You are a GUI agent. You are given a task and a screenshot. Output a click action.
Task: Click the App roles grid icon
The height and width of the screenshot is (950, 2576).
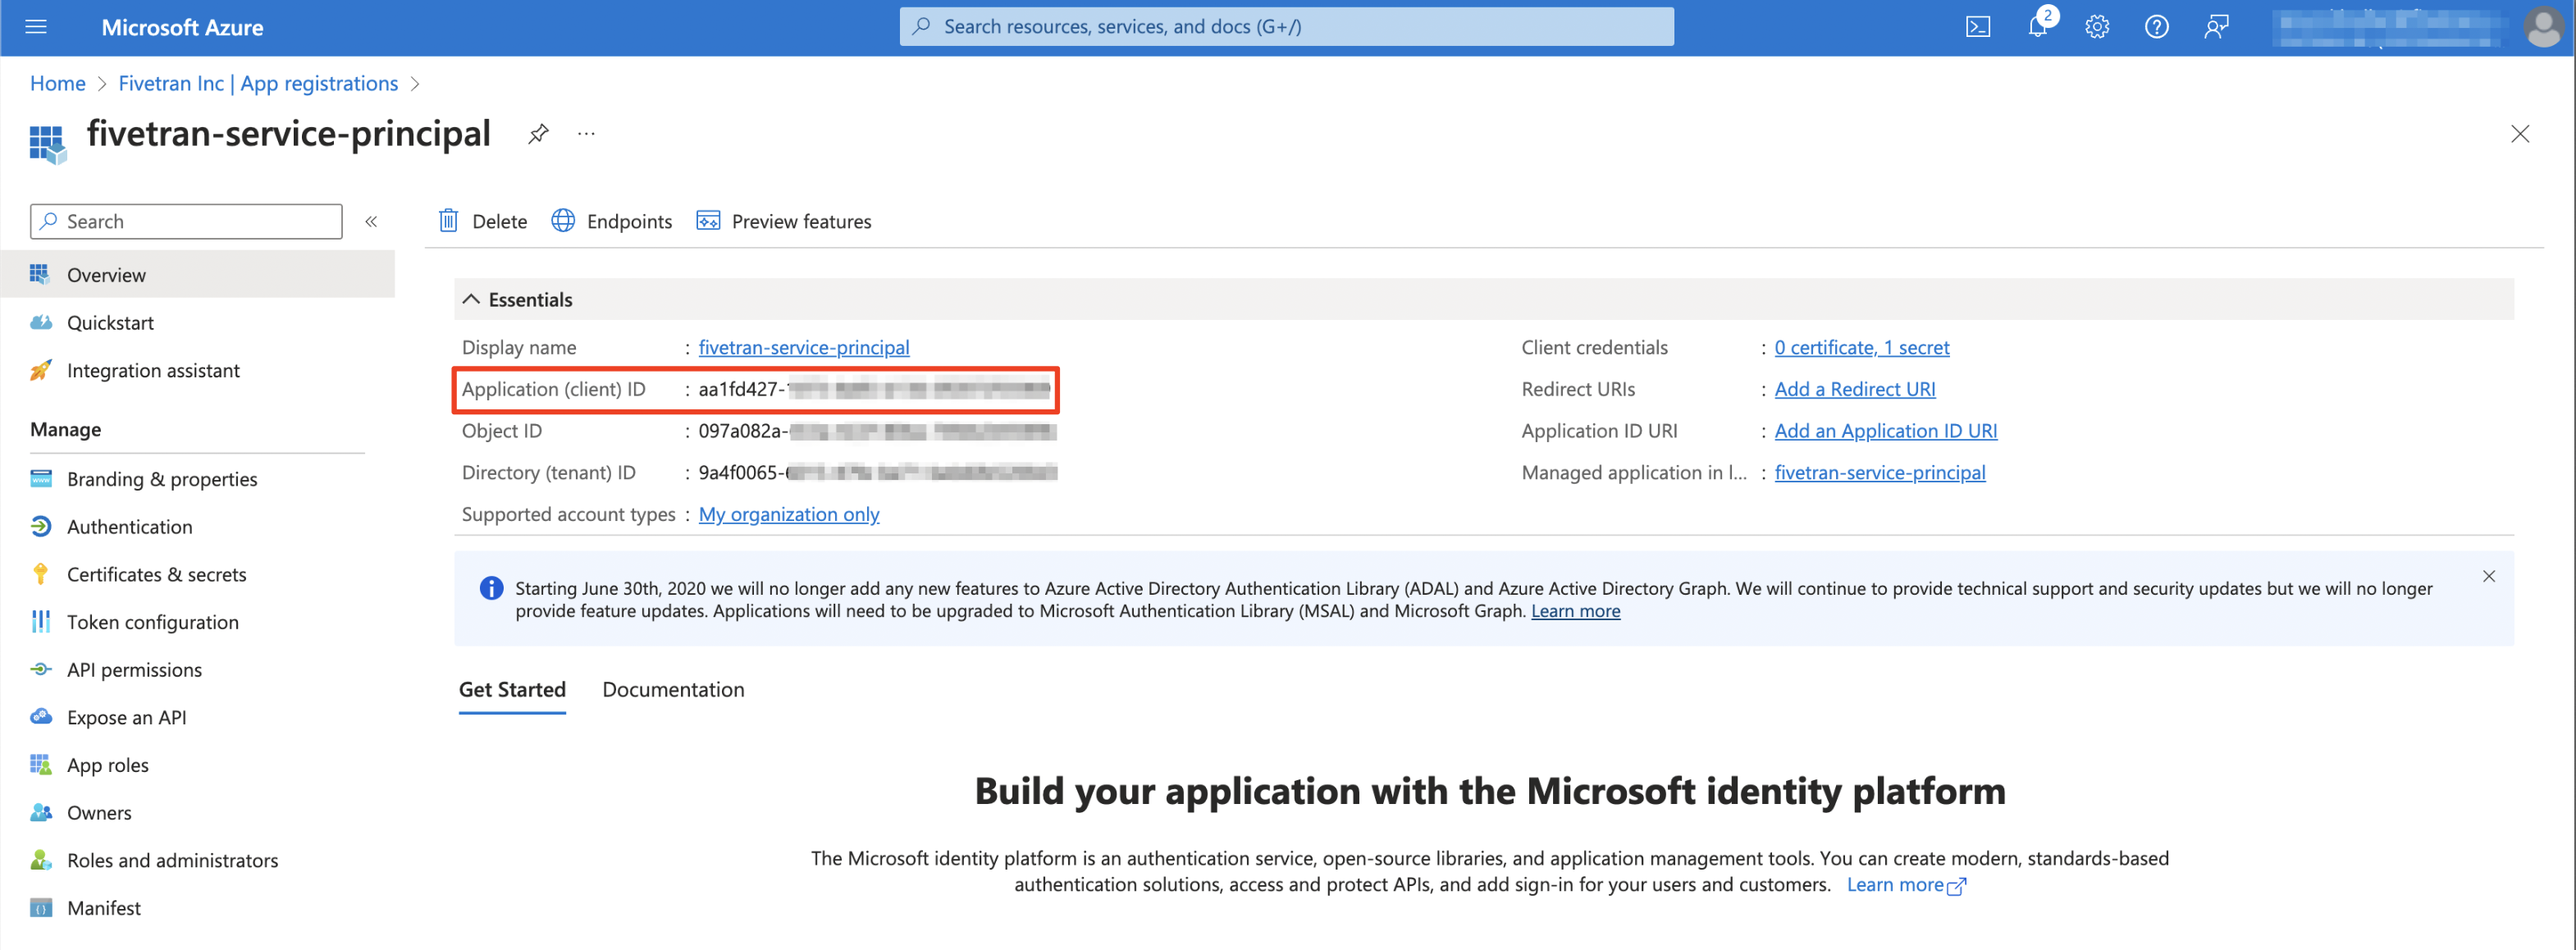tap(41, 766)
